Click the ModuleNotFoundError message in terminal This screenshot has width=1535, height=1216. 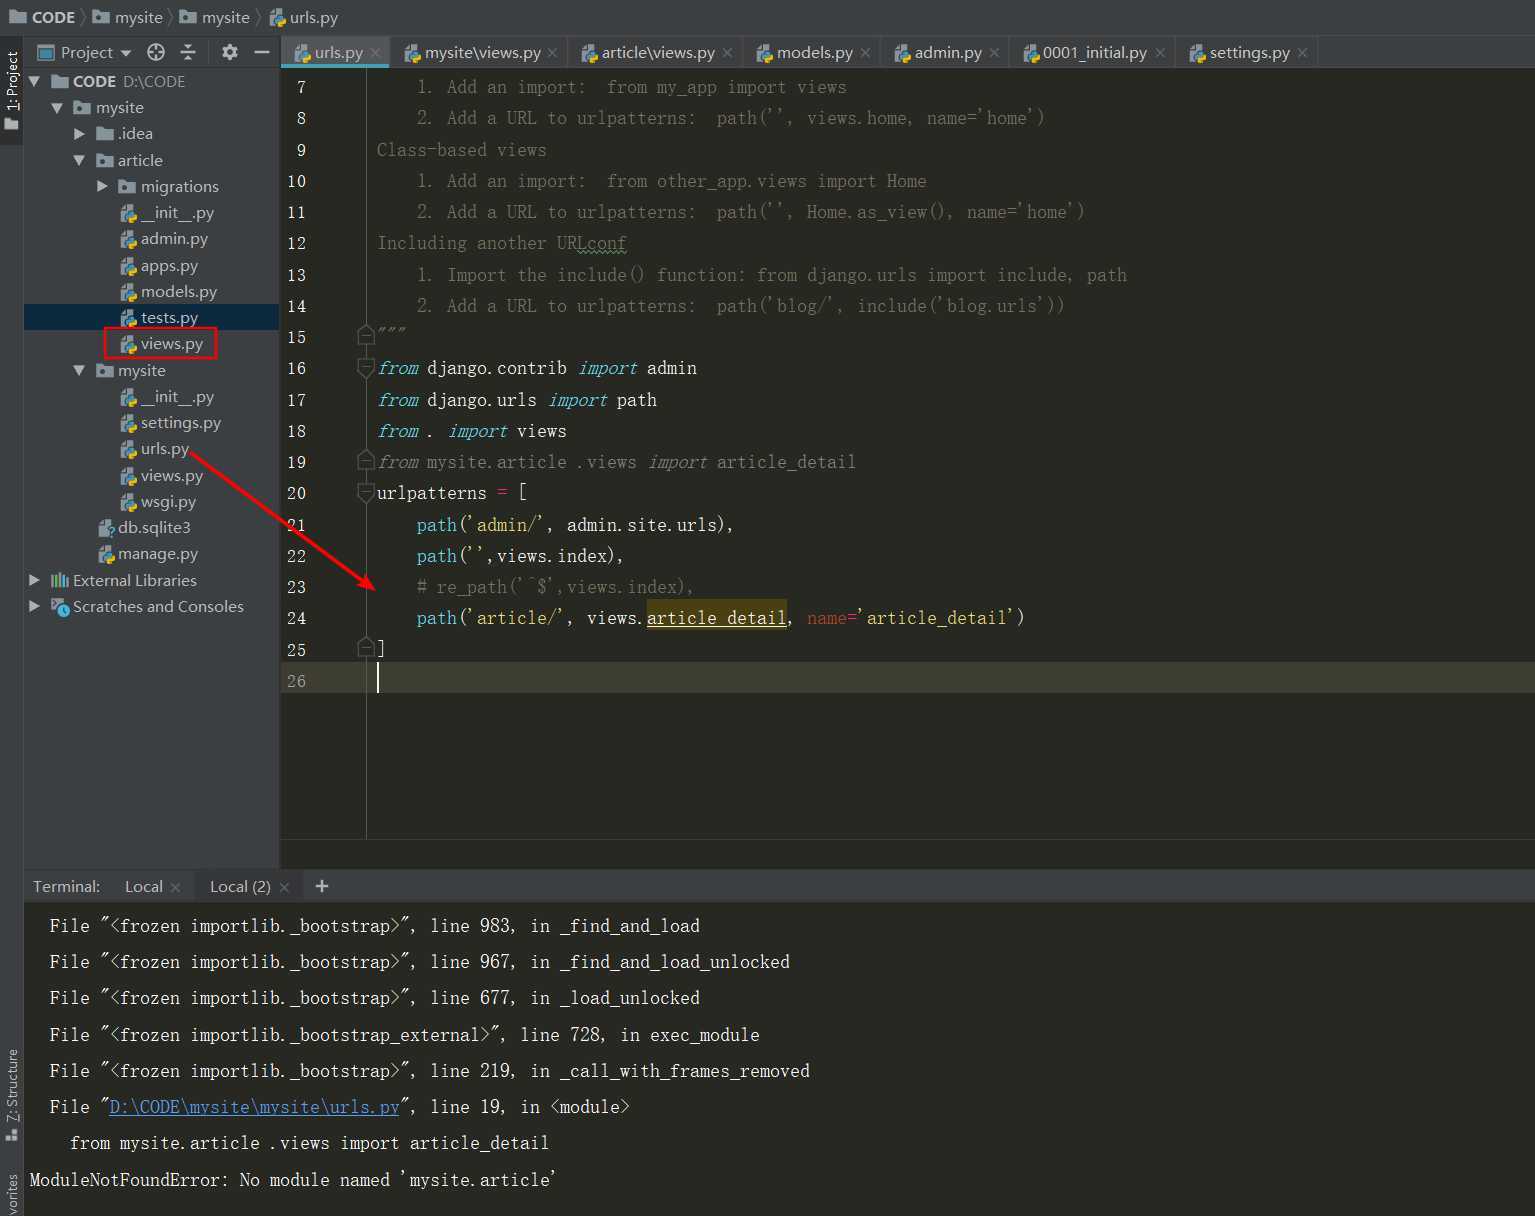292,1180
